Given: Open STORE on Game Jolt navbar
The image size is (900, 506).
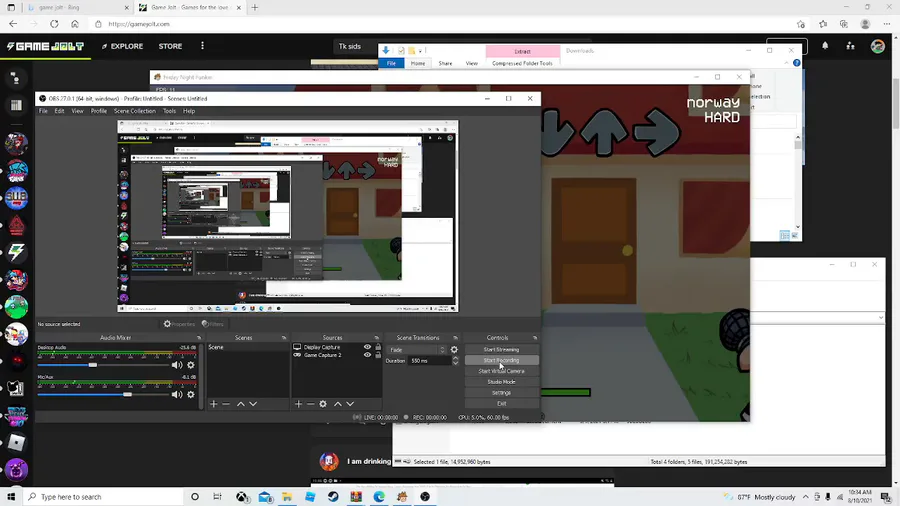Looking at the screenshot, I should tap(170, 46).
